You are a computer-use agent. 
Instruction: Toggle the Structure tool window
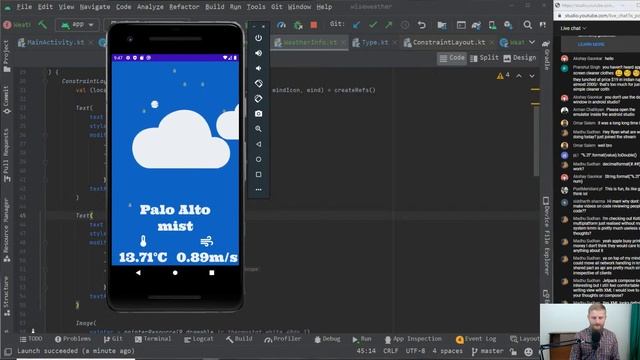point(7,296)
